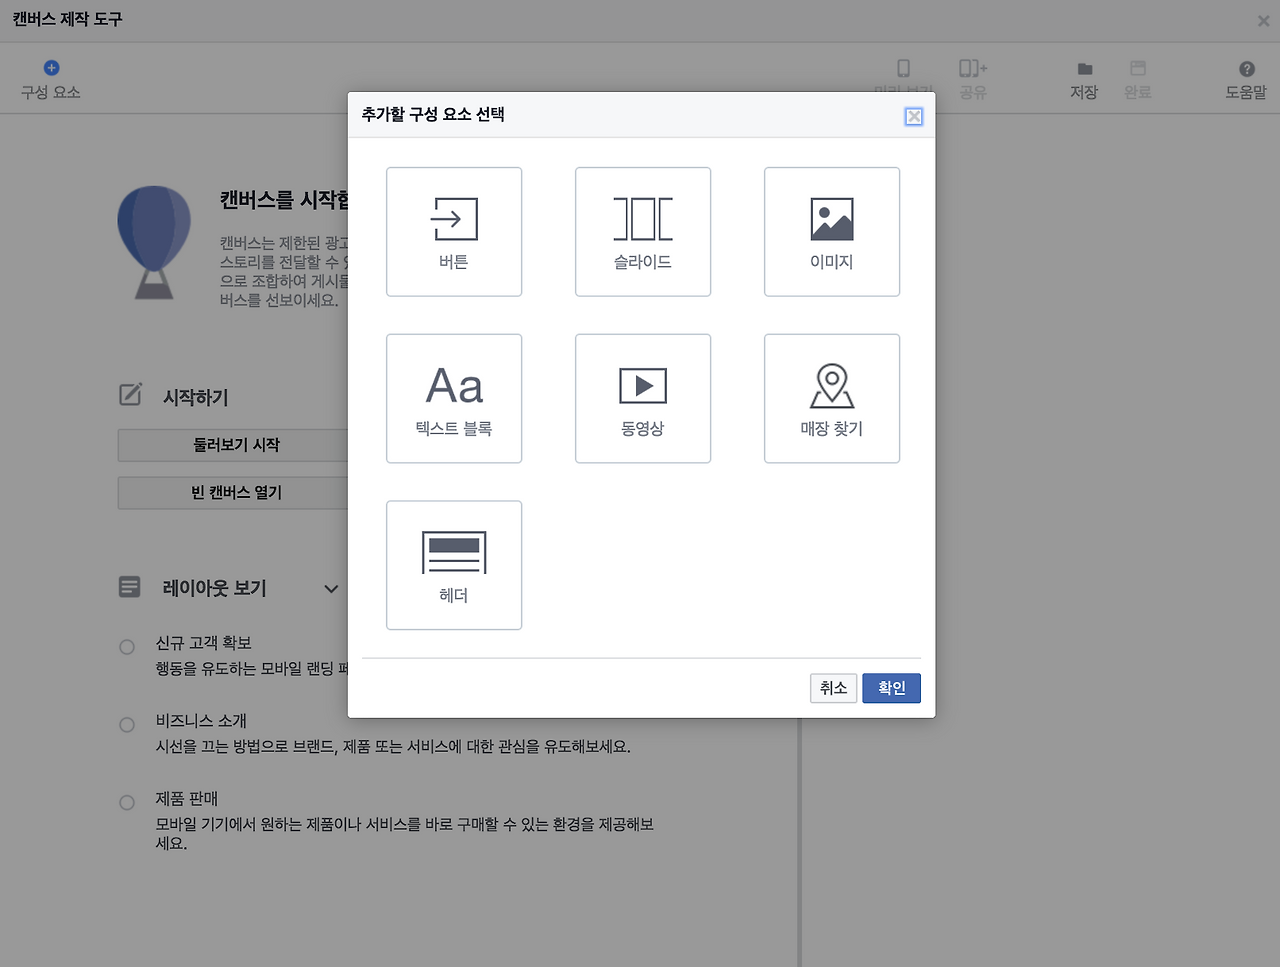This screenshot has height=967, width=1280.
Task: Start the tour via 둘러보기 시작
Action: pos(233,445)
